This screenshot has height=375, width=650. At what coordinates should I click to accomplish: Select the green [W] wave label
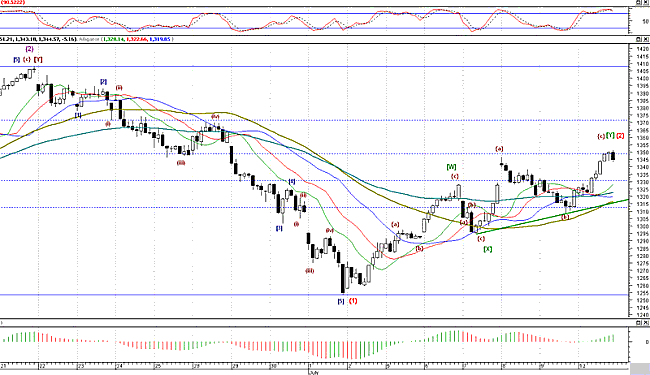tap(451, 167)
